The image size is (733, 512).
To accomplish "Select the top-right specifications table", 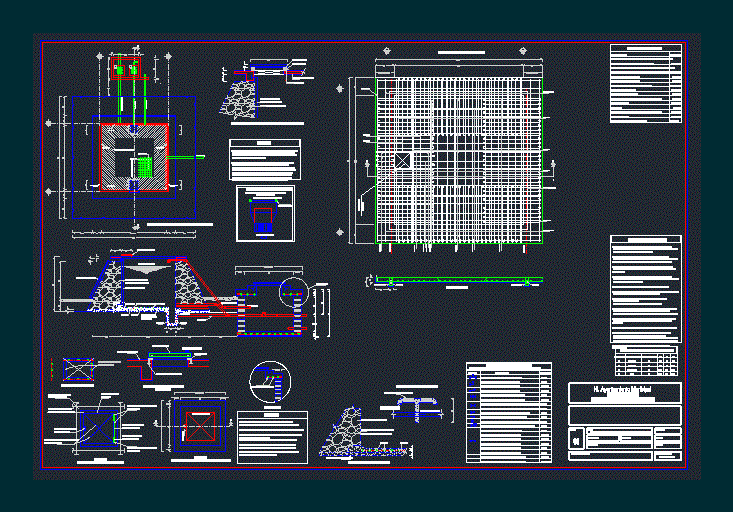I will (x=645, y=83).
